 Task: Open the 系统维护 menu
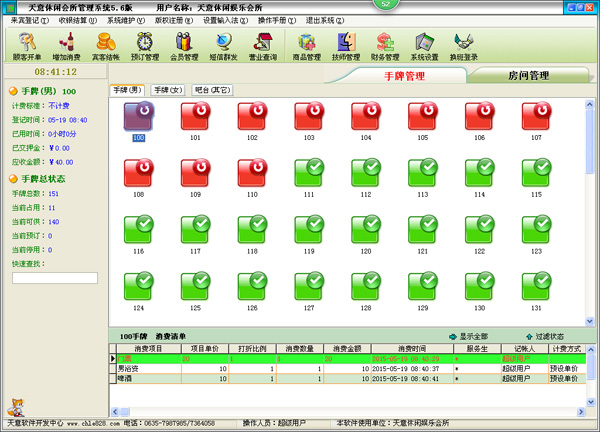[125, 20]
